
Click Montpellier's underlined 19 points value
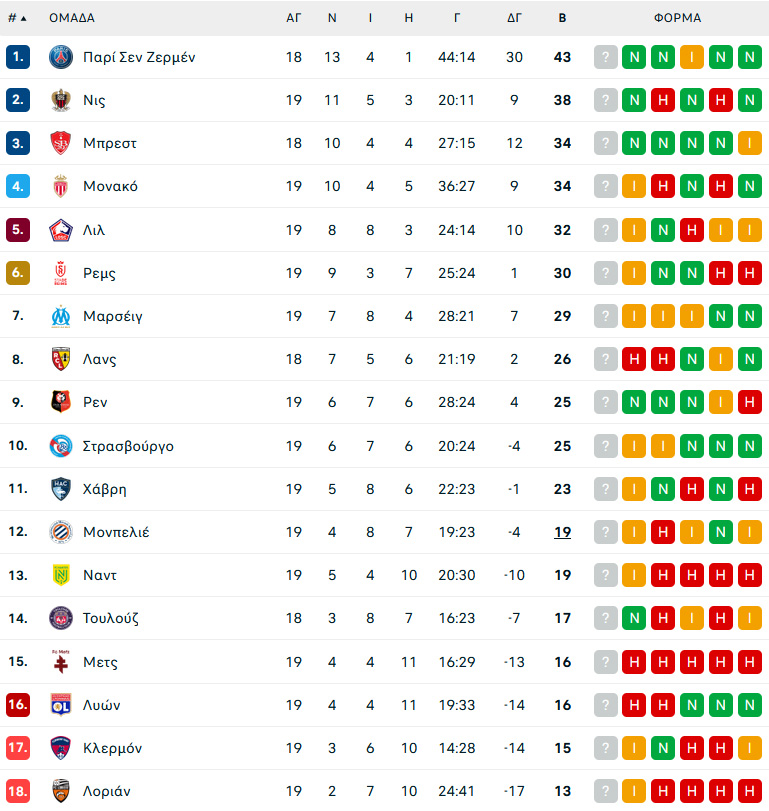click(x=562, y=532)
